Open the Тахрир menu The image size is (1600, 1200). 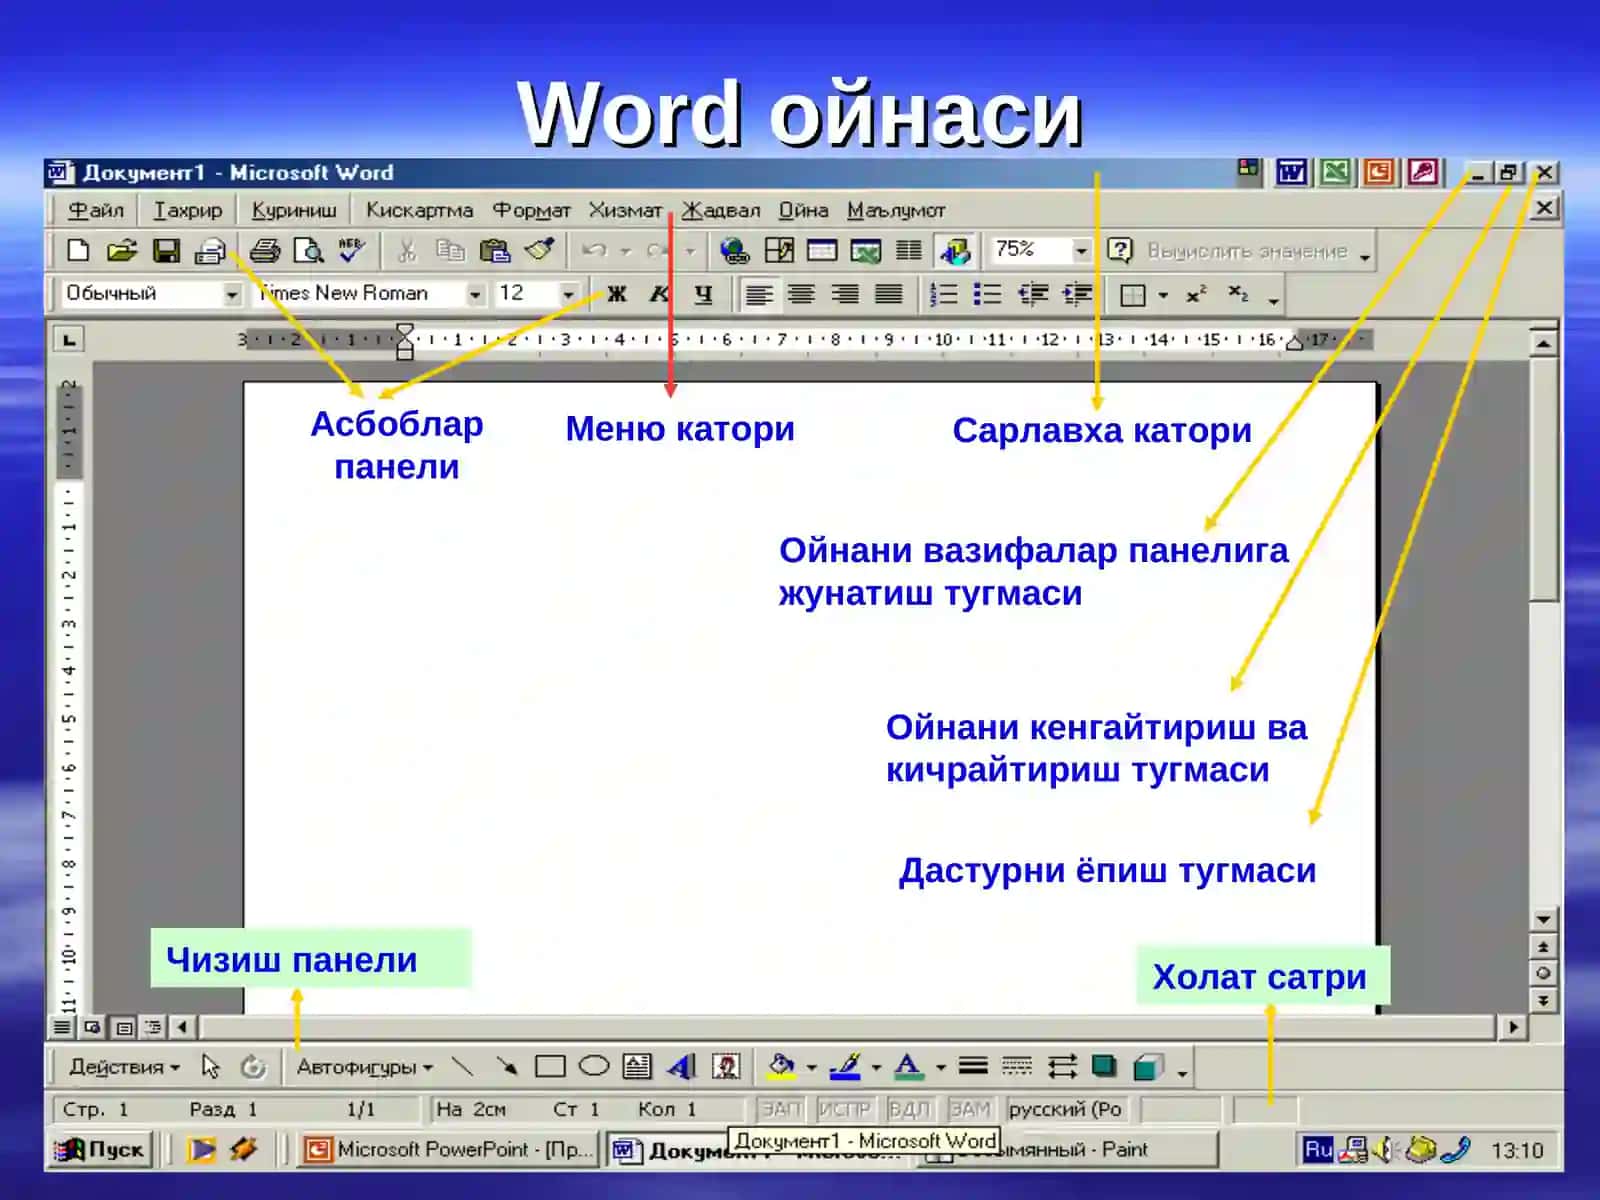(x=188, y=210)
